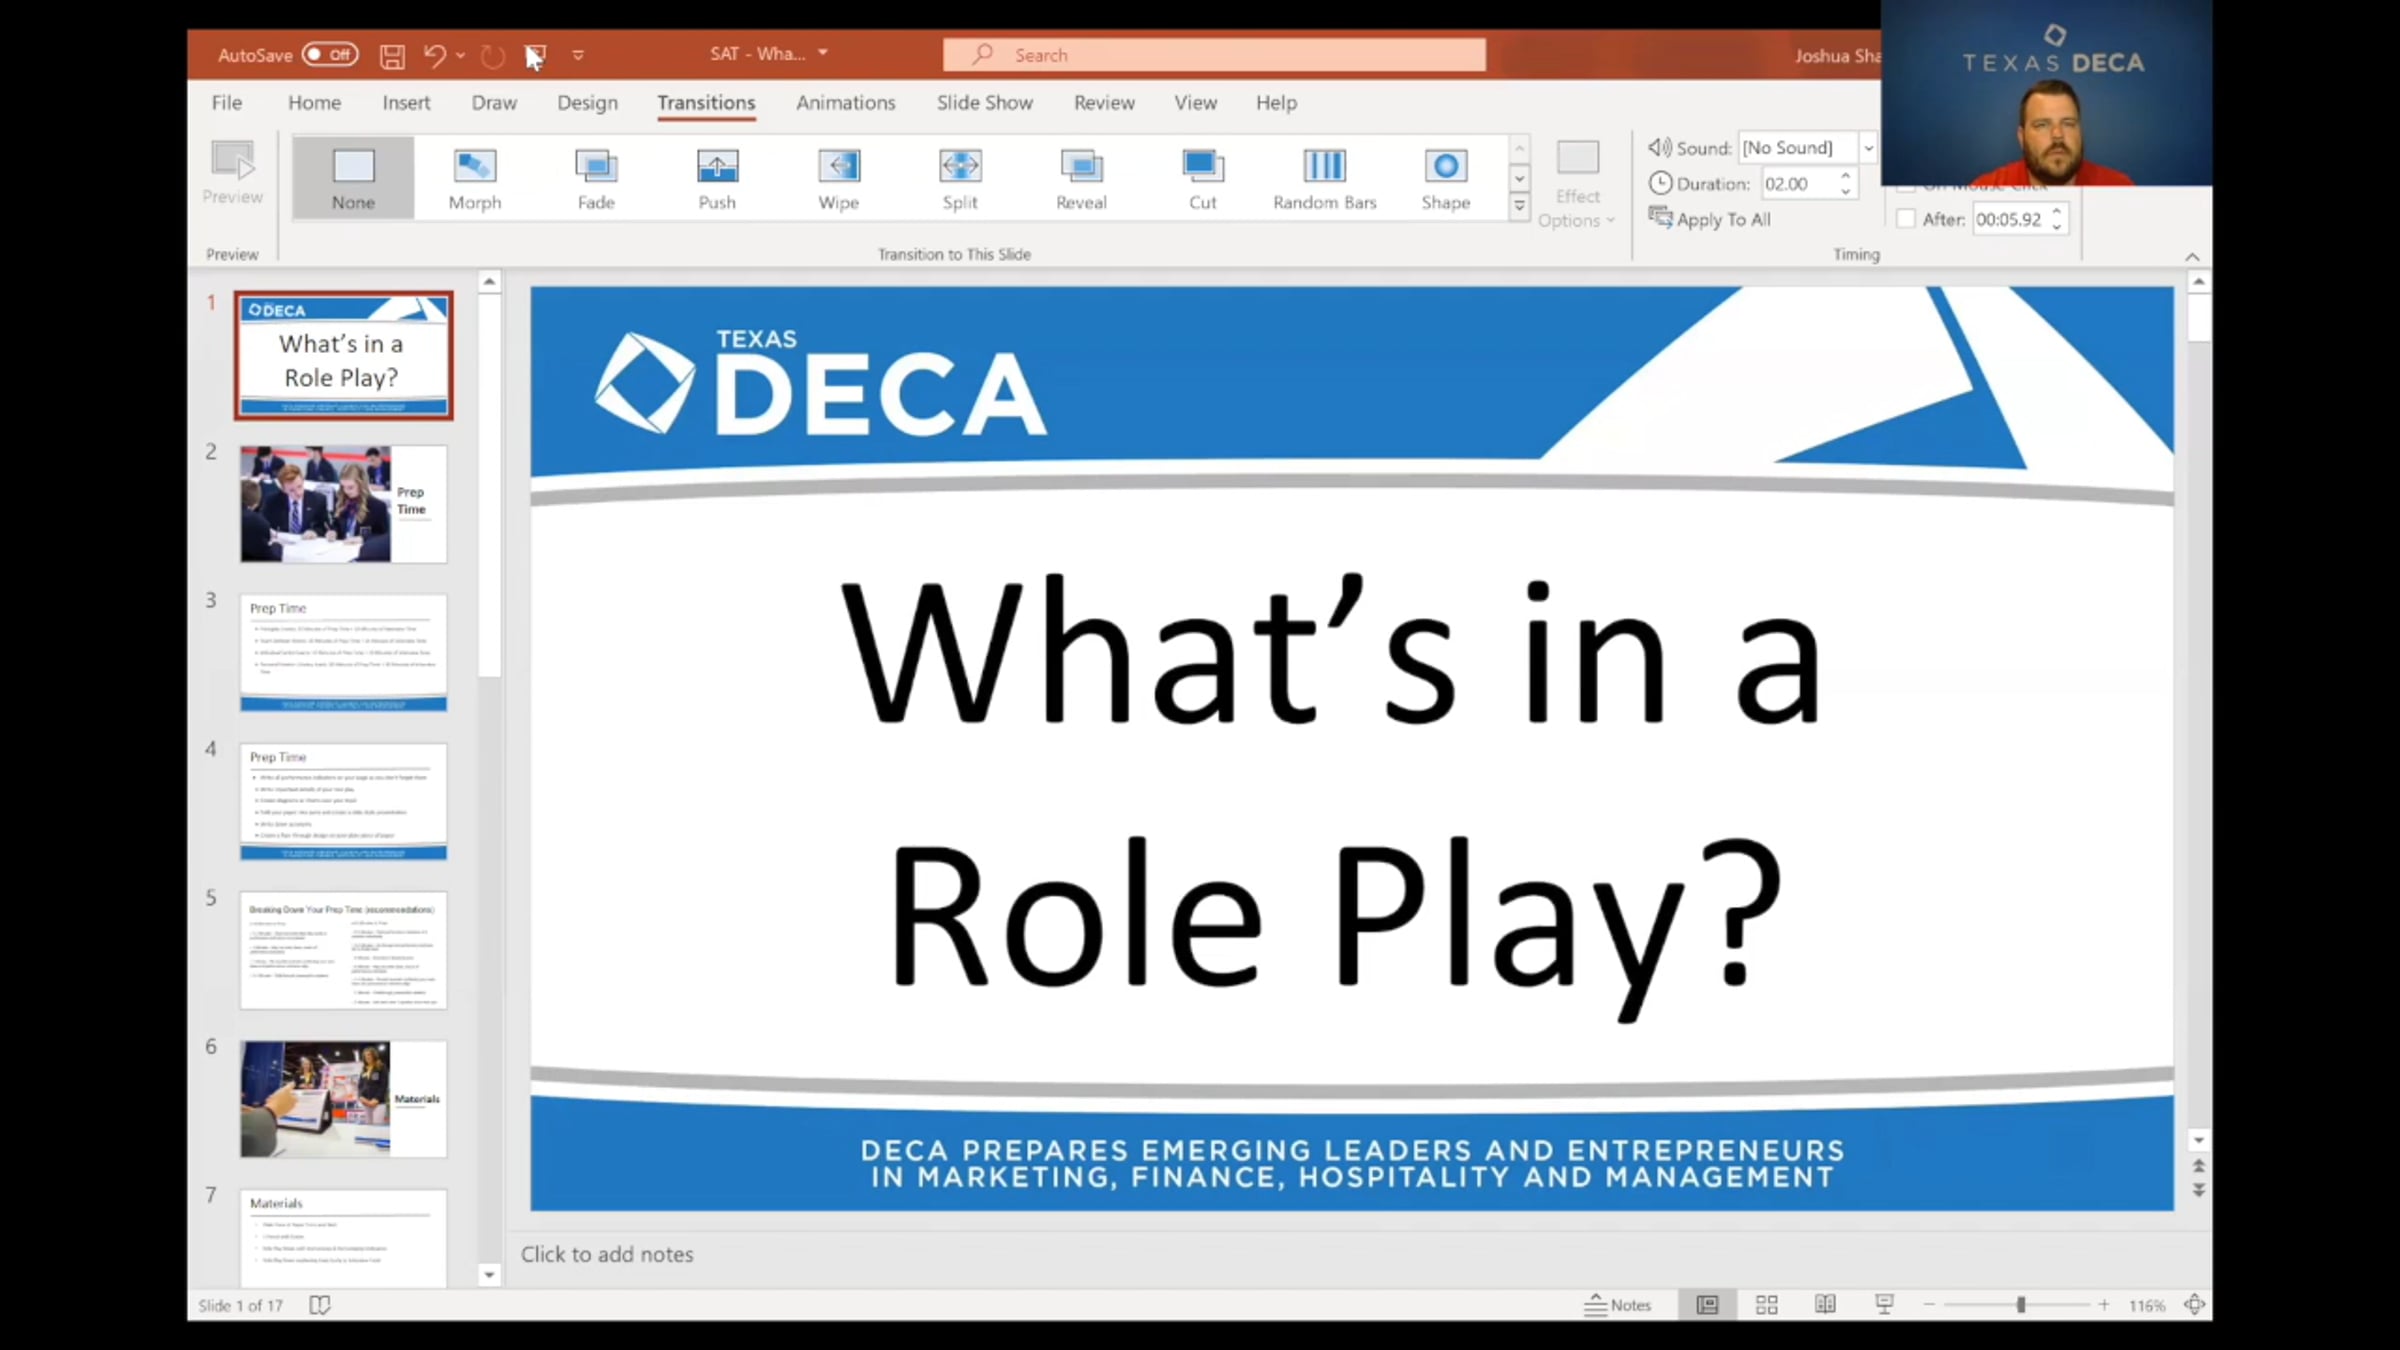Click Apply To All button

pyautogui.click(x=1709, y=219)
